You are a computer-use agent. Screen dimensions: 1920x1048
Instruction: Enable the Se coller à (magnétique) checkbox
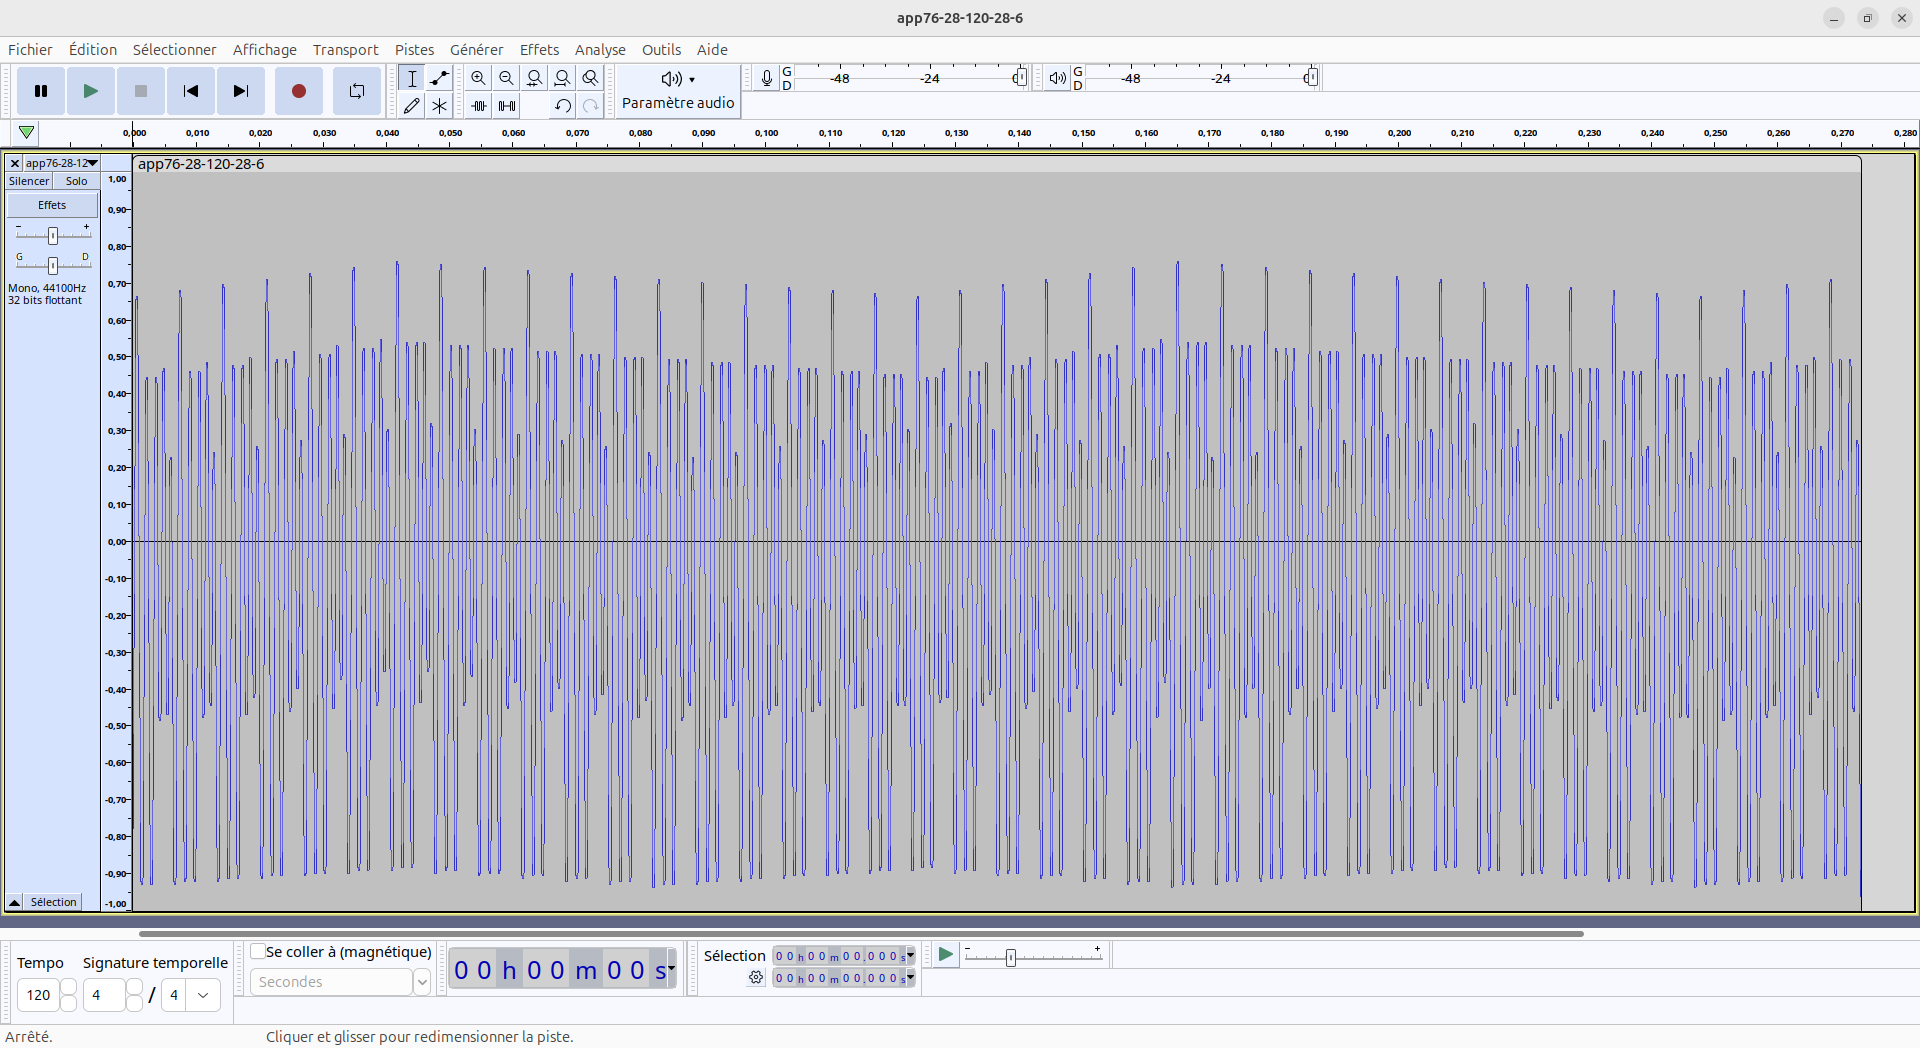(x=258, y=951)
